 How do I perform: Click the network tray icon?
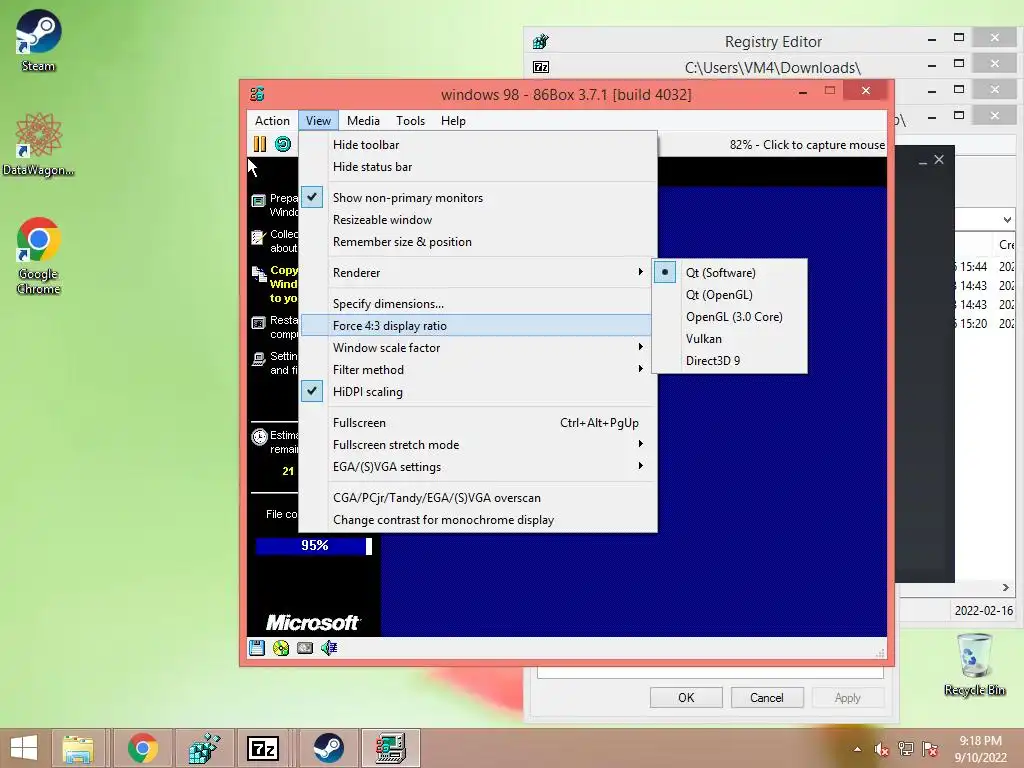click(906, 749)
